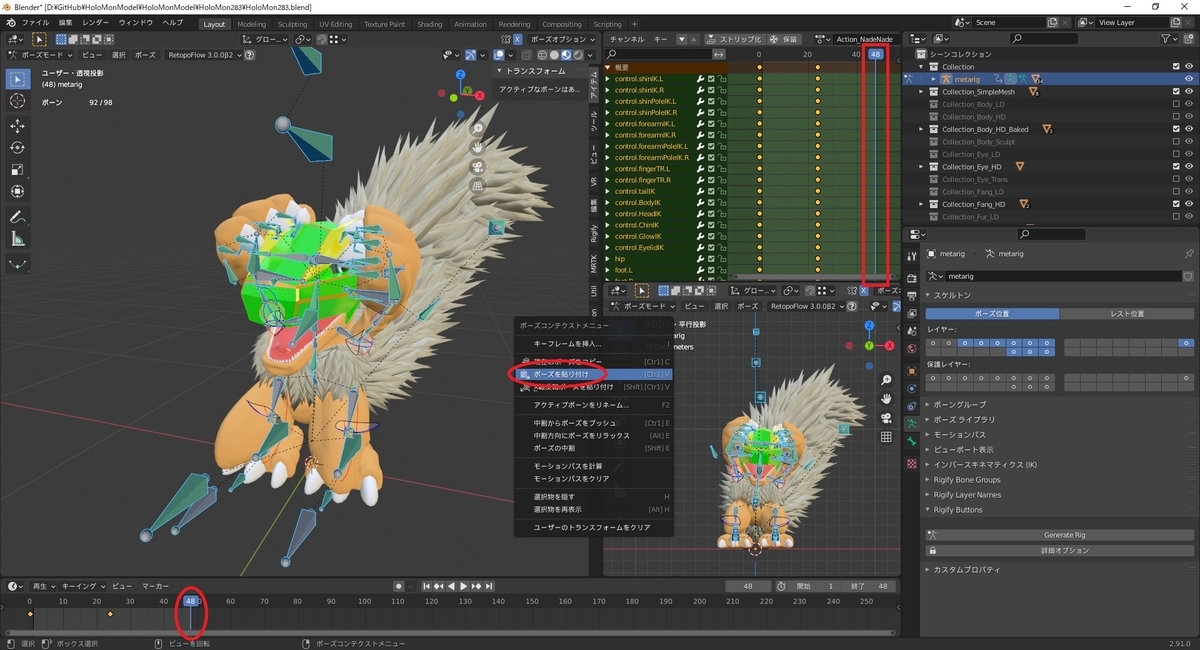Expand the control.shinIK.L channel
1200x650 pixels.
pos(607,79)
